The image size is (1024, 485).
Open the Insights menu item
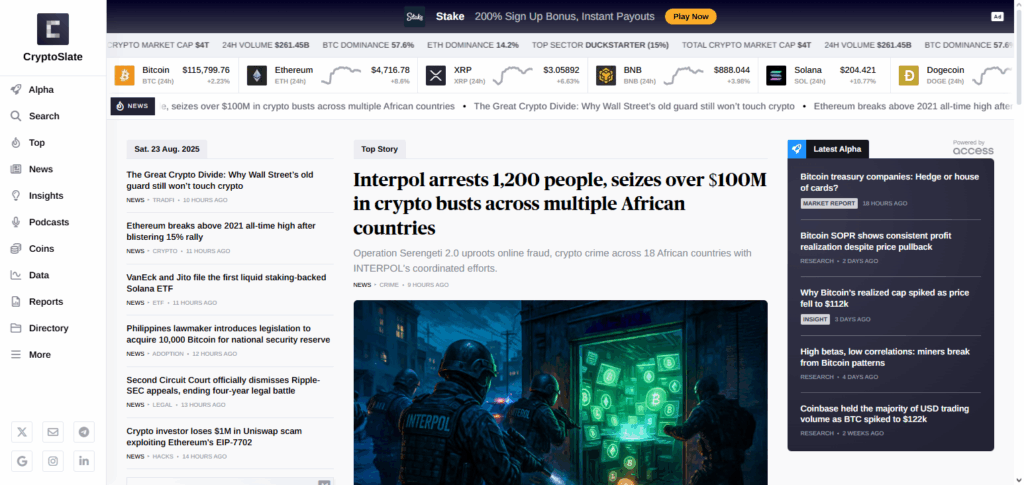(46, 195)
